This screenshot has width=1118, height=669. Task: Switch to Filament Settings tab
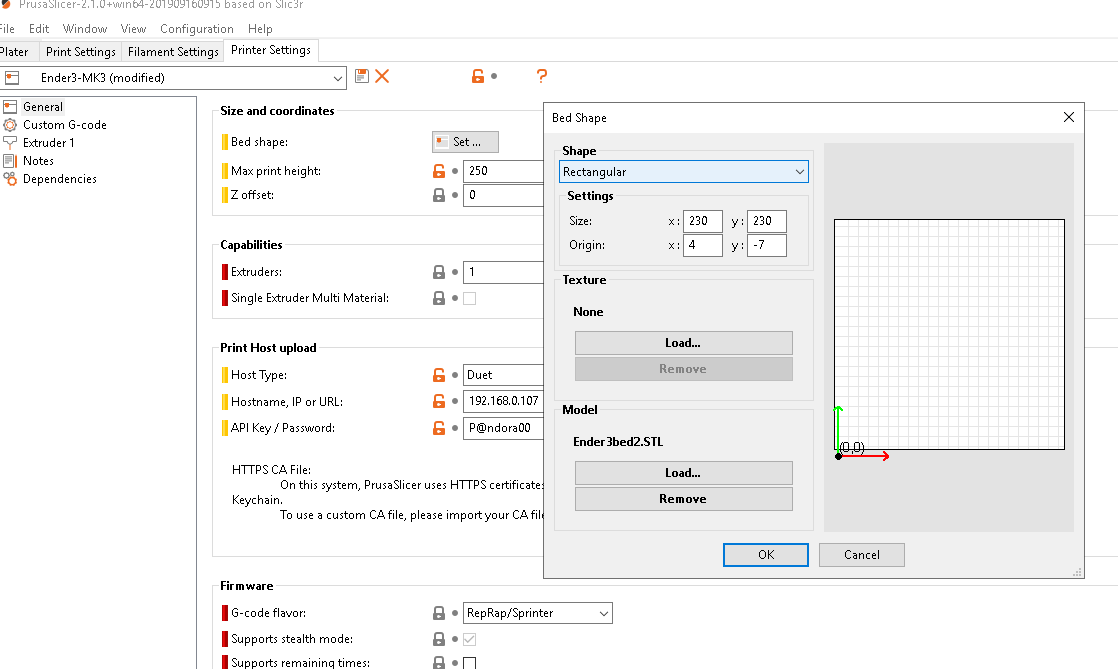pyautogui.click(x=173, y=51)
